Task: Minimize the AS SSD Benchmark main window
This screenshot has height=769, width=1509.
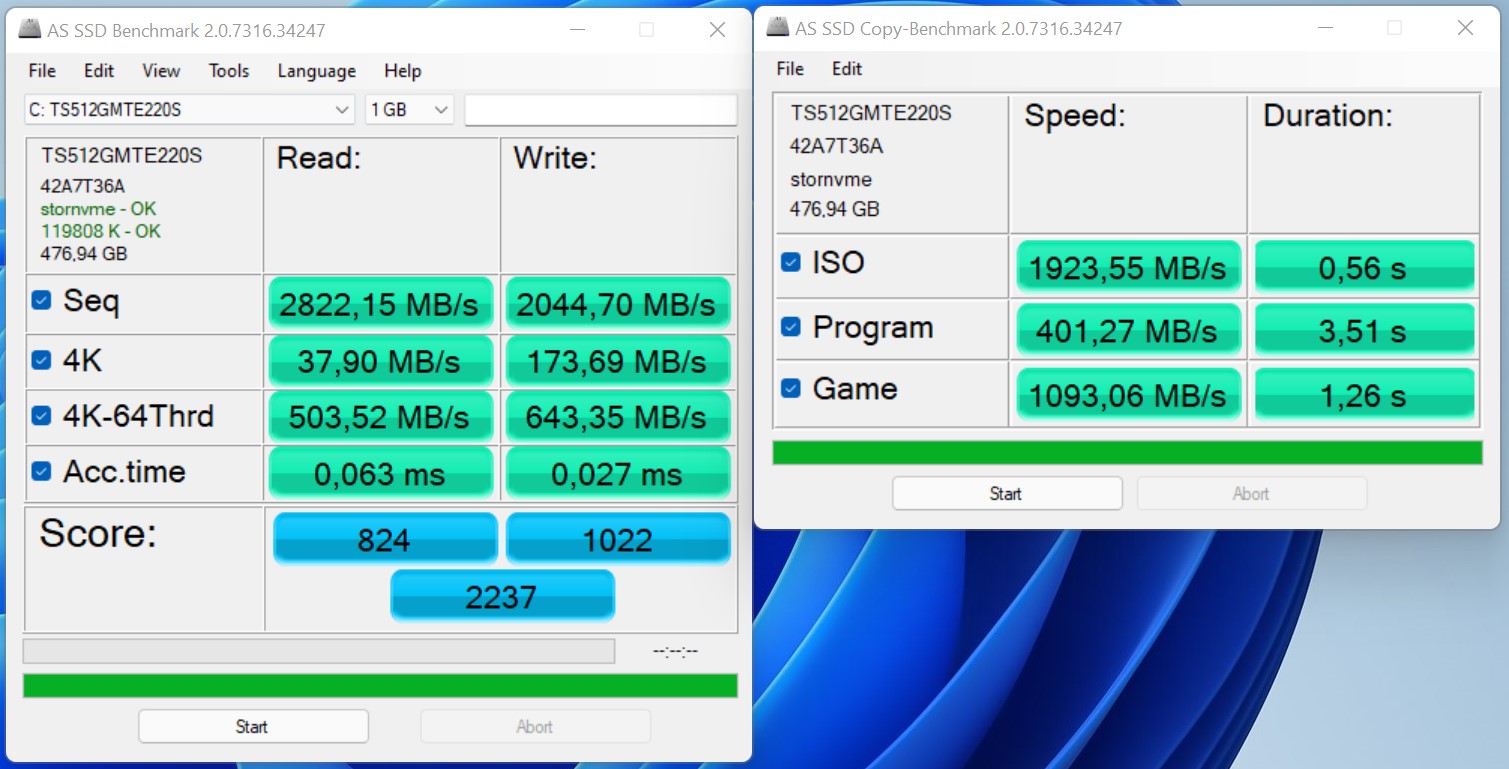Action: (x=577, y=30)
